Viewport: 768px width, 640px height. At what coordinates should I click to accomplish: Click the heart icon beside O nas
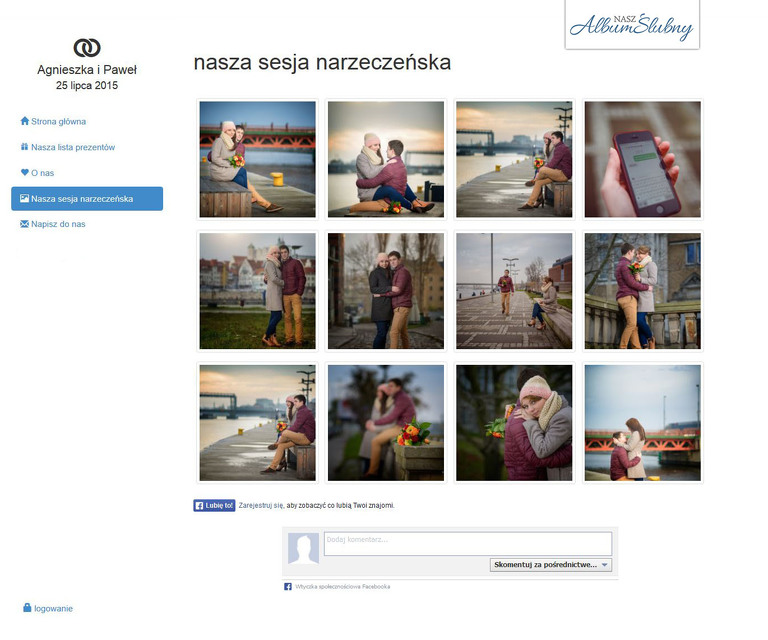24,172
